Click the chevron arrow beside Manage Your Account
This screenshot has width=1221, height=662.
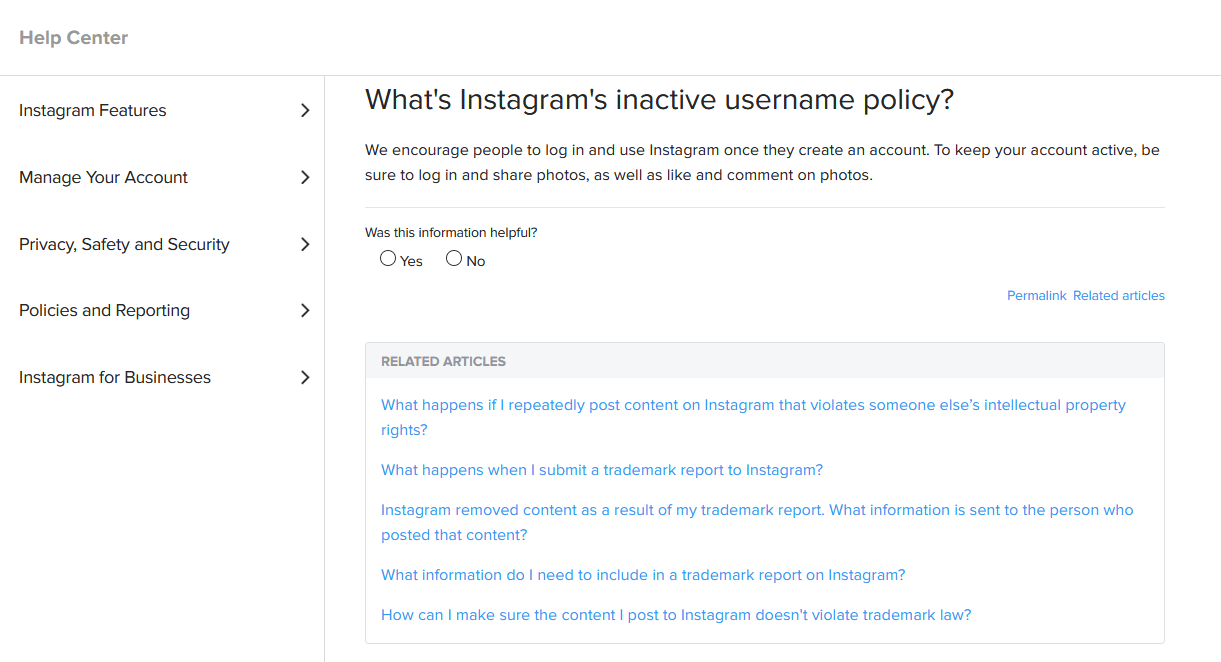coord(306,178)
